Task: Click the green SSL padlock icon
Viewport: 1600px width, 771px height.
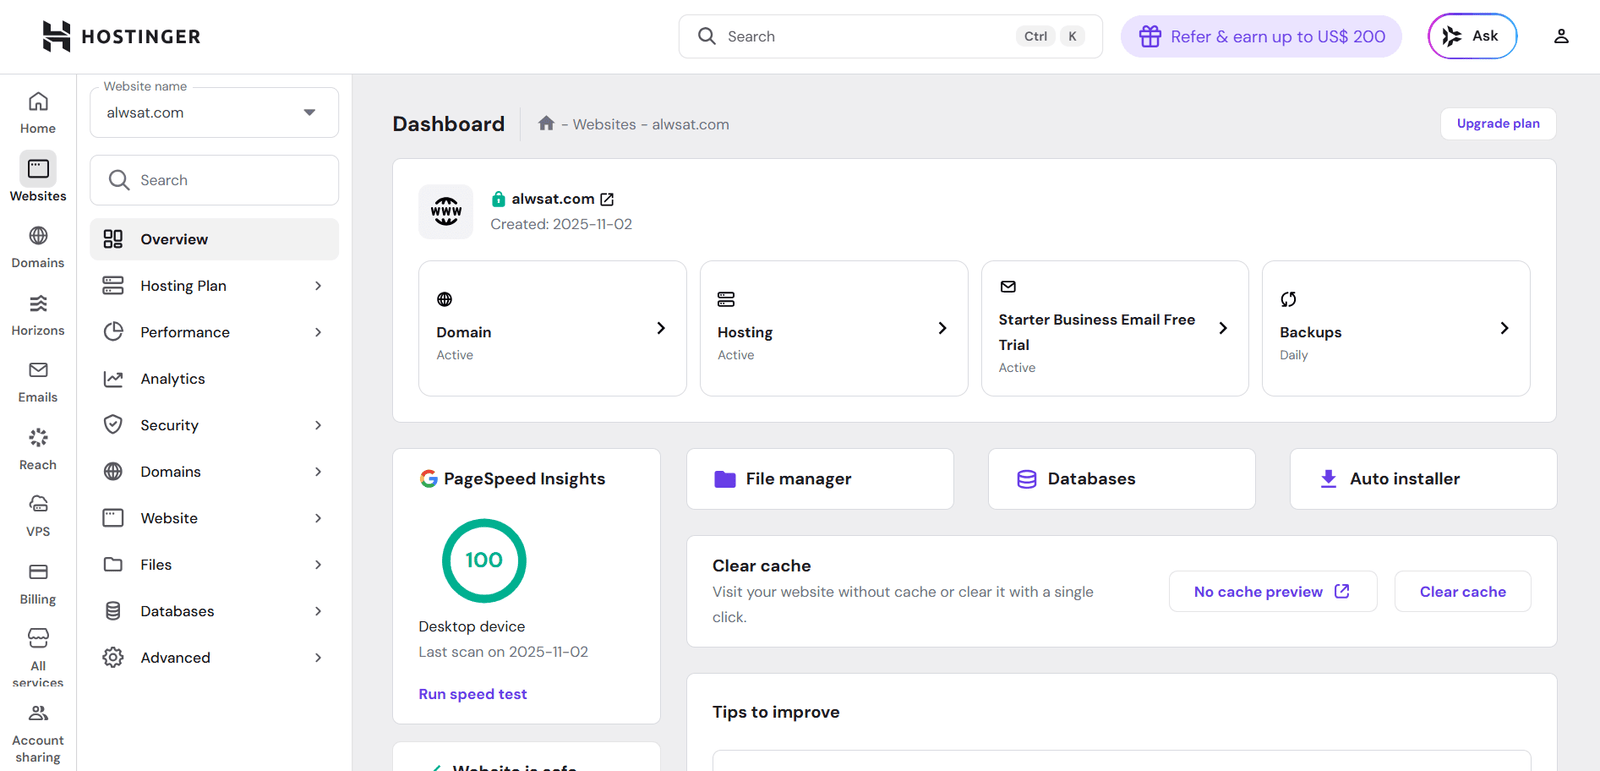Action: coord(498,199)
